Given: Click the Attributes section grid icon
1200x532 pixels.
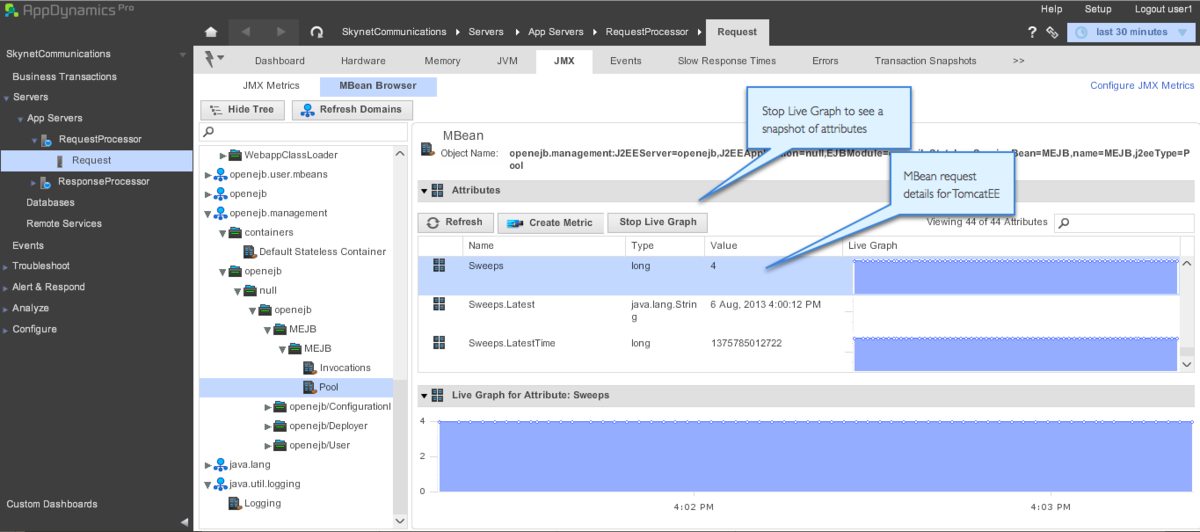Looking at the screenshot, I should 438,190.
